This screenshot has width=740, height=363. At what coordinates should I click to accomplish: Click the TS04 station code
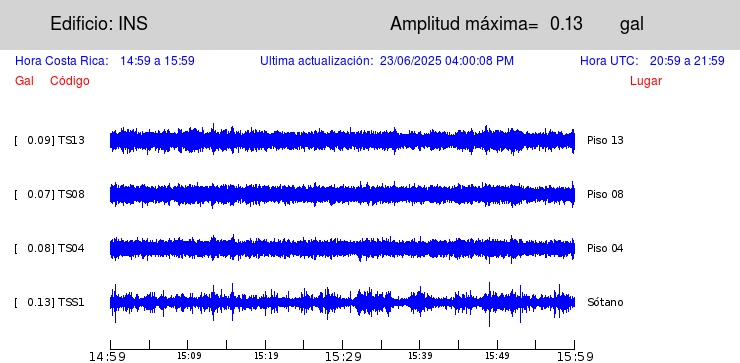tap(71, 248)
